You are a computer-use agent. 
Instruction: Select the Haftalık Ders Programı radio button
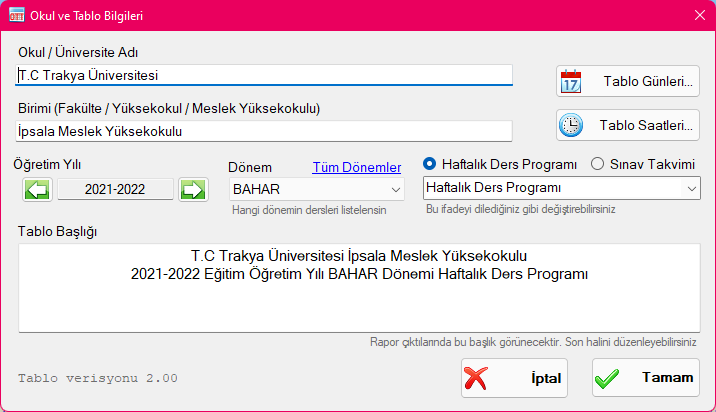coord(430,164)
